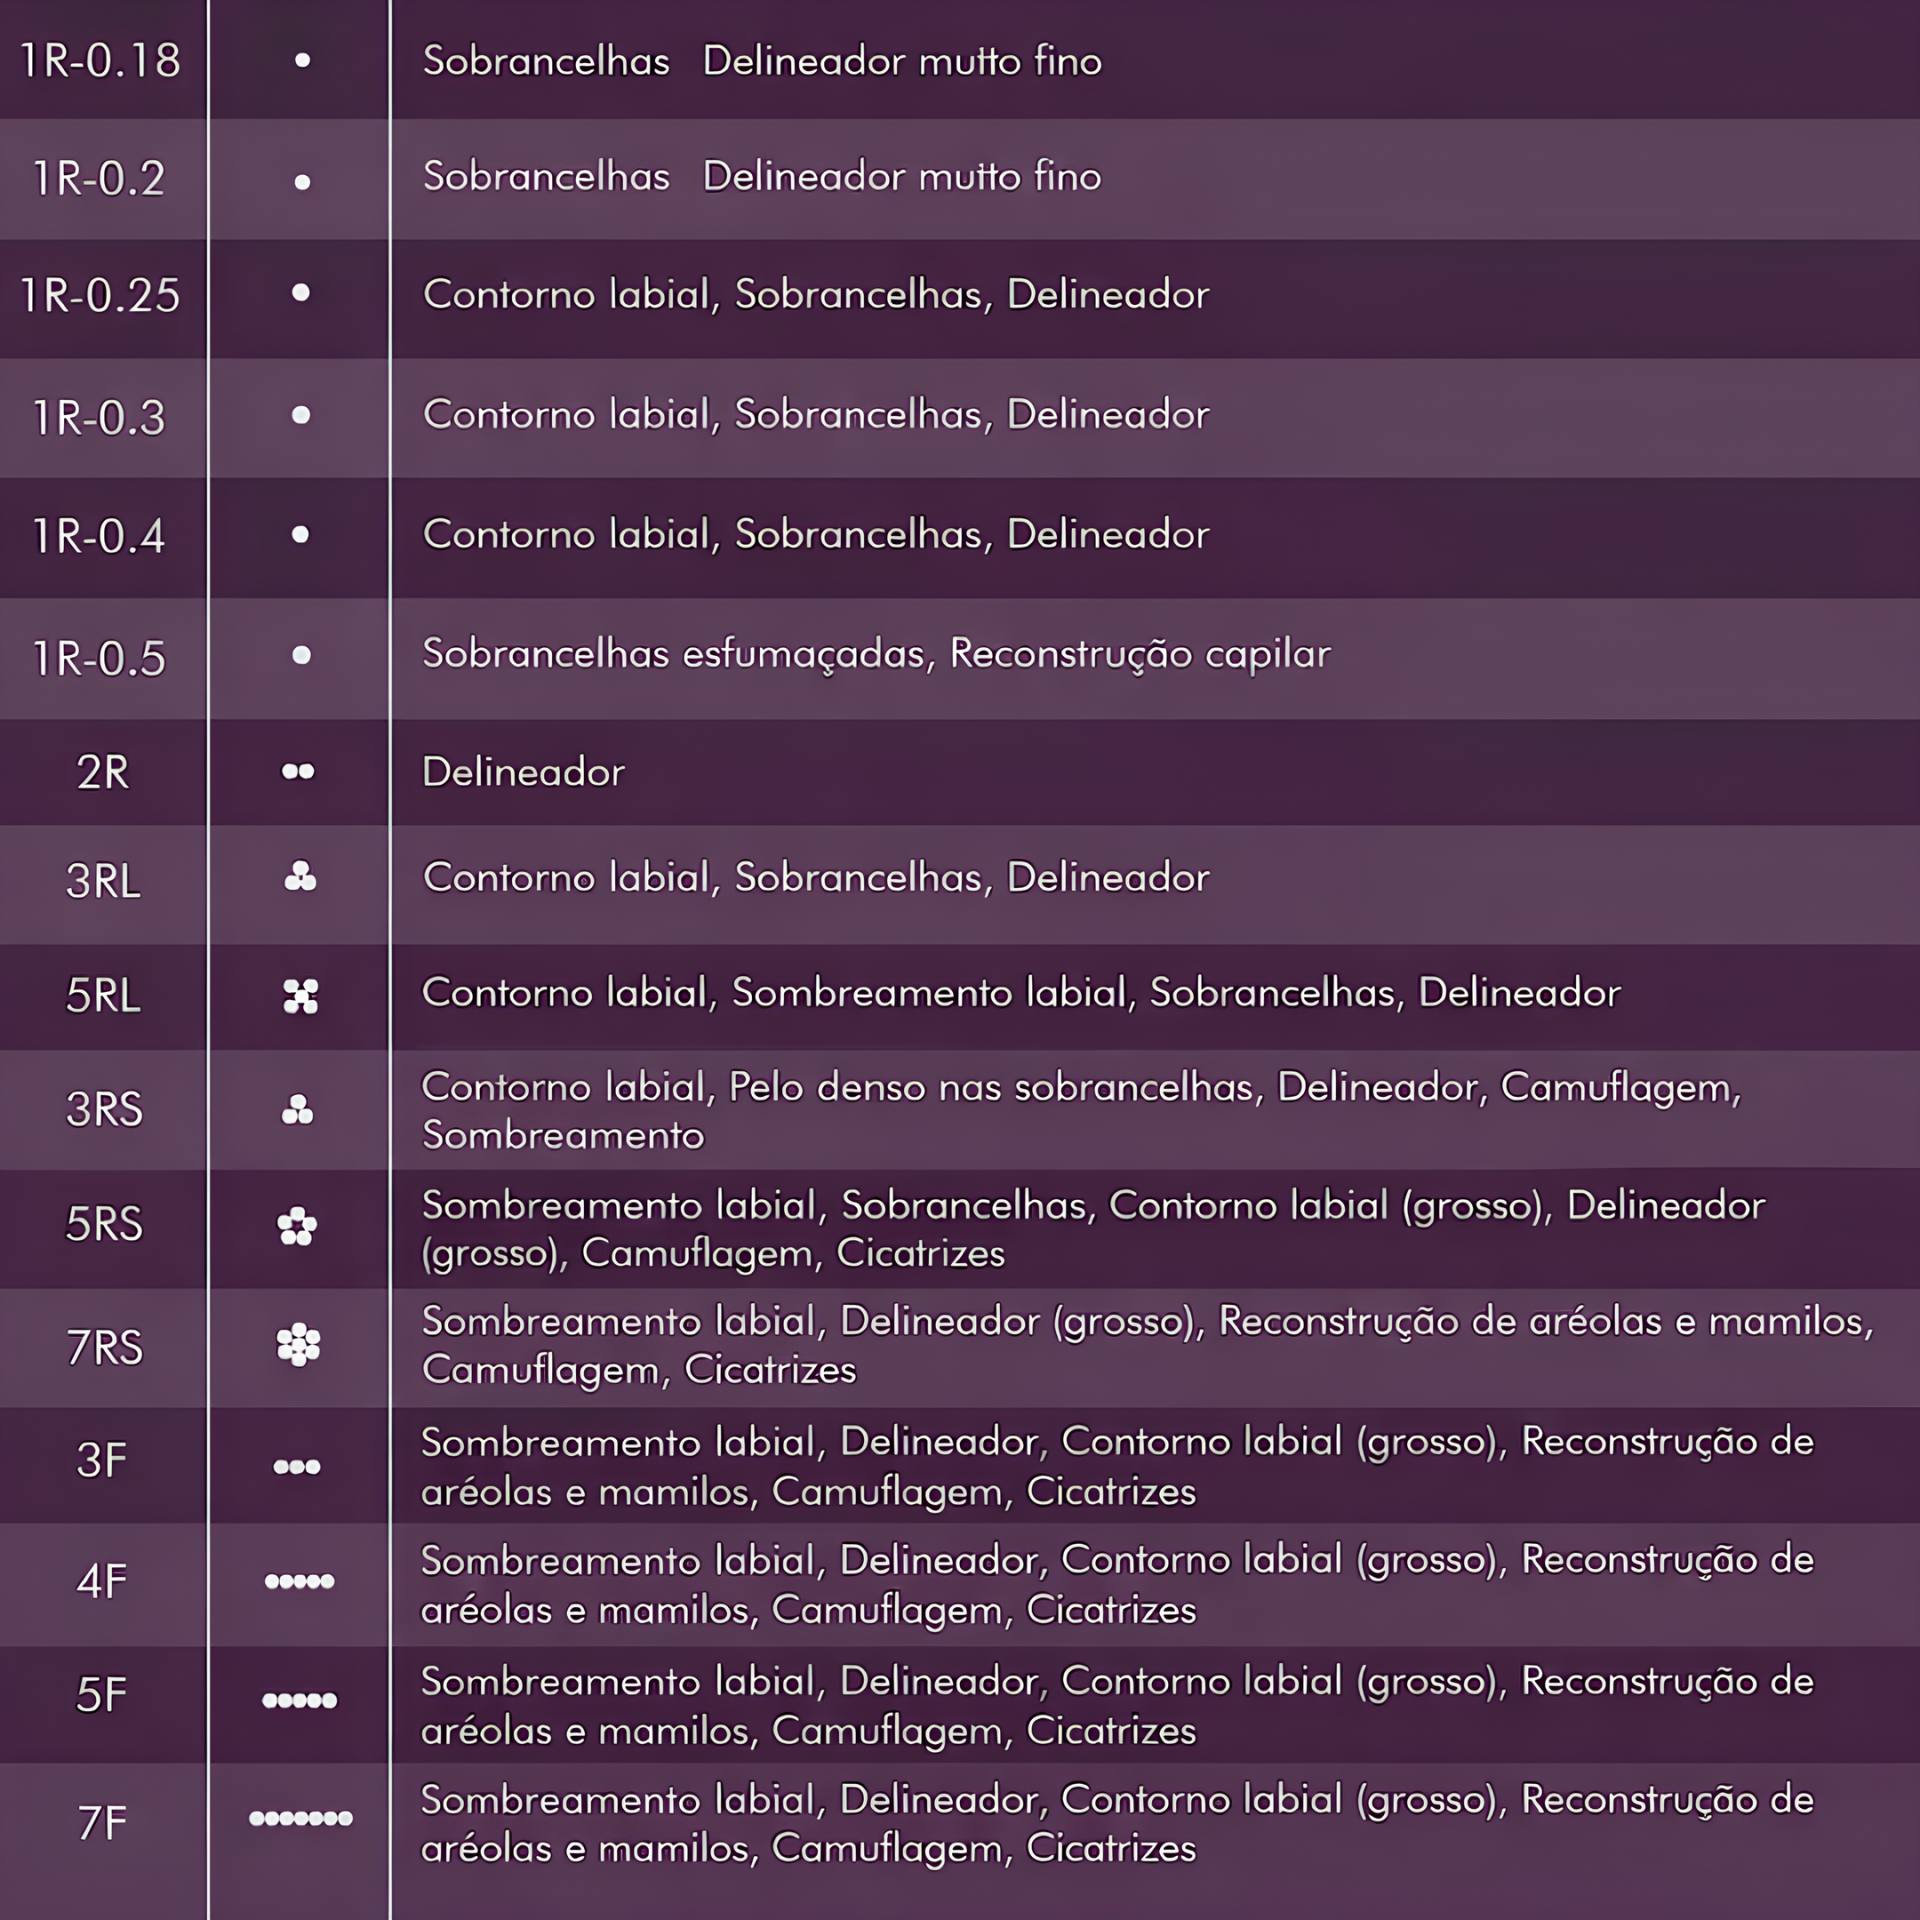Select the 5RL needle label
The height and width of the screenshot is (1920, 1920).
tap(103, 996)
